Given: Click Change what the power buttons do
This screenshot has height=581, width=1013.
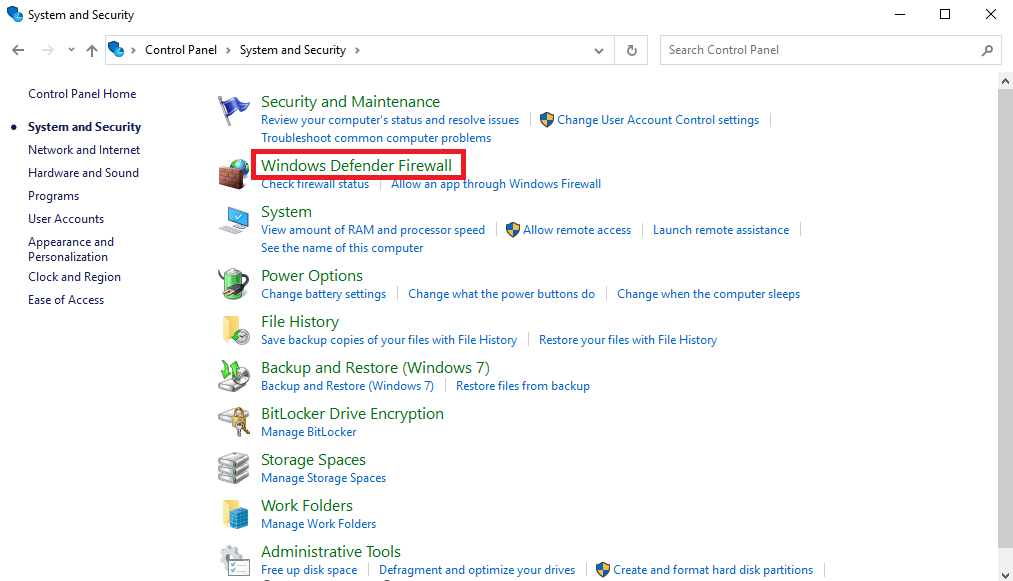Looking at the screenshot, I should [x=501, y=293].
